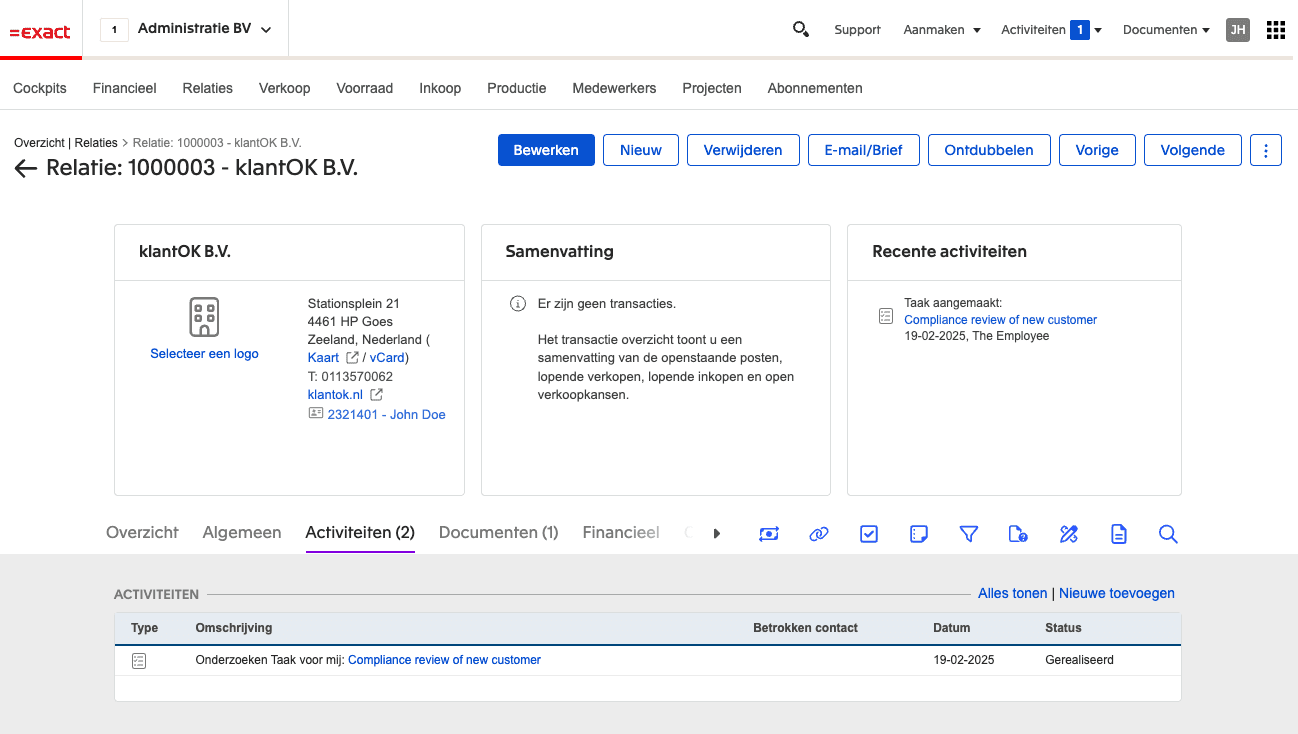Click the Selecteer een logo link
Screen dimensions: 1298x734
(204, 353)
